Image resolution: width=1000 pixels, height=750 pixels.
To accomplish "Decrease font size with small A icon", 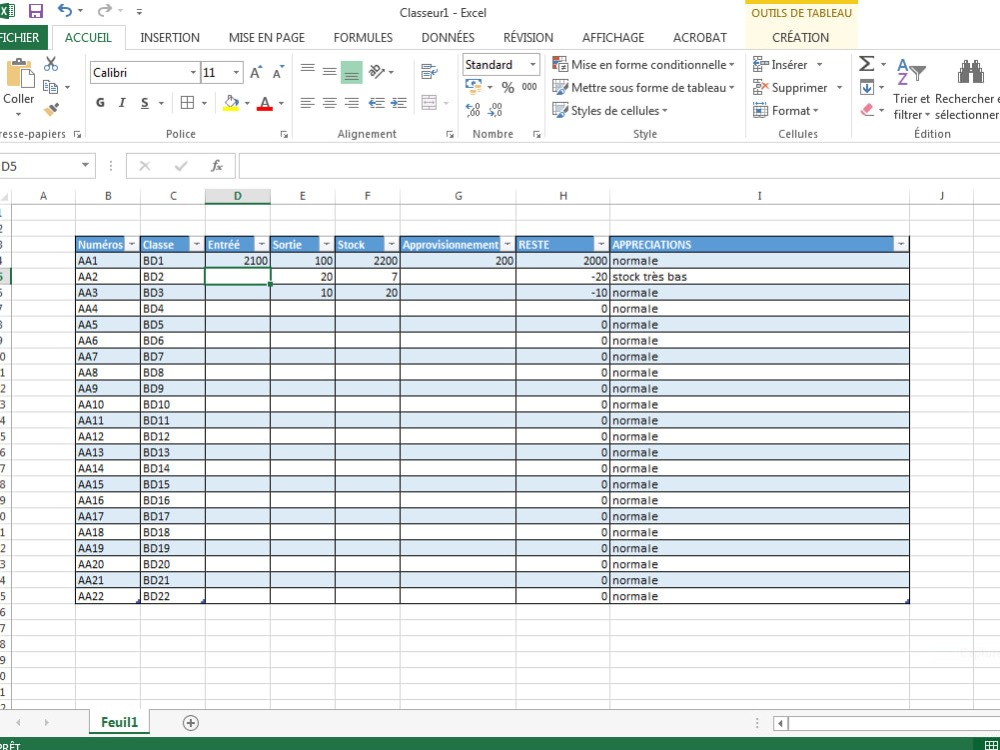I will pyautogui.click(x=277, y=73).
